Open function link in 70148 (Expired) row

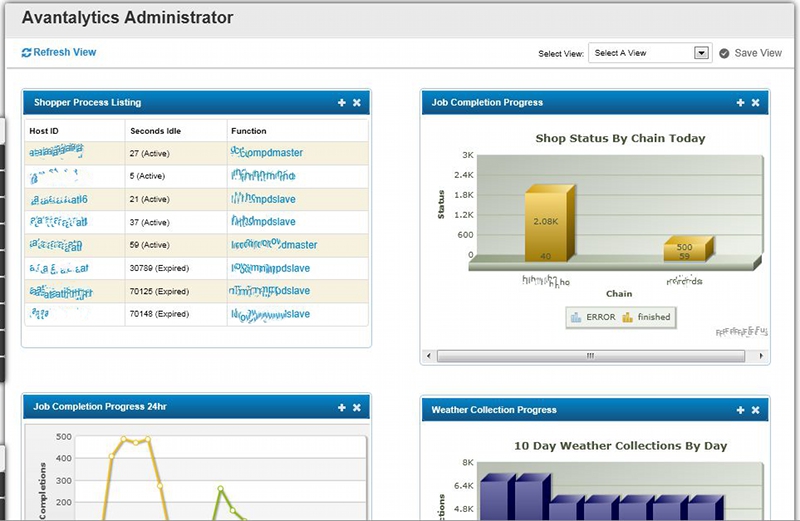(x=270, y=314)
